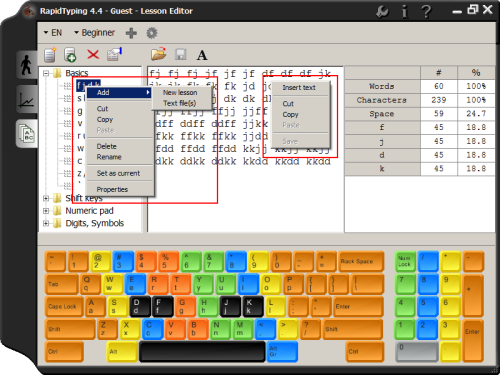Viewport: 500px width, 375px height.
Task: Open the Beginner course dropdown
Action: point(94,33)
